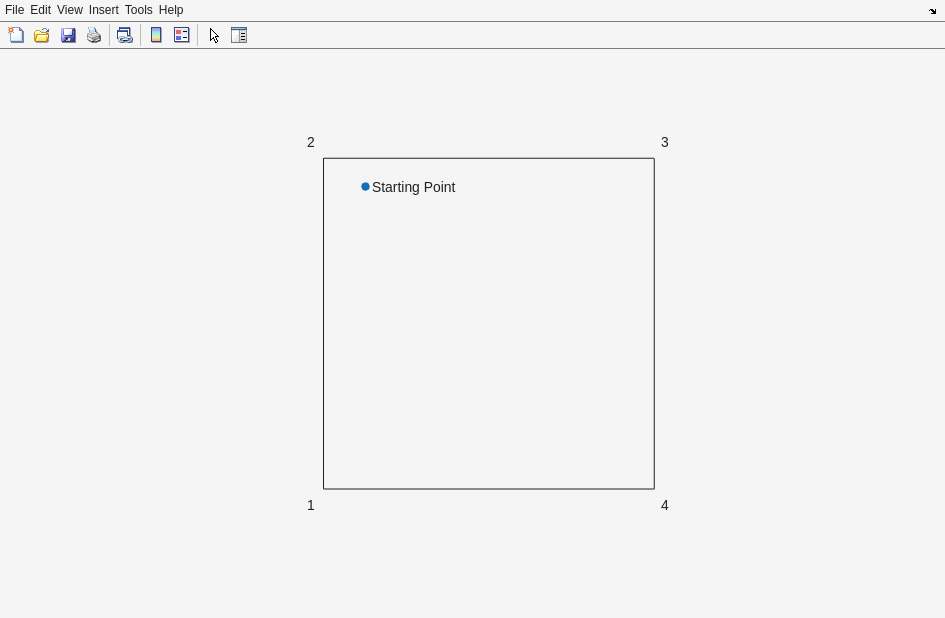
Task: Open the Insert menu
Action: tap(103, 10)
